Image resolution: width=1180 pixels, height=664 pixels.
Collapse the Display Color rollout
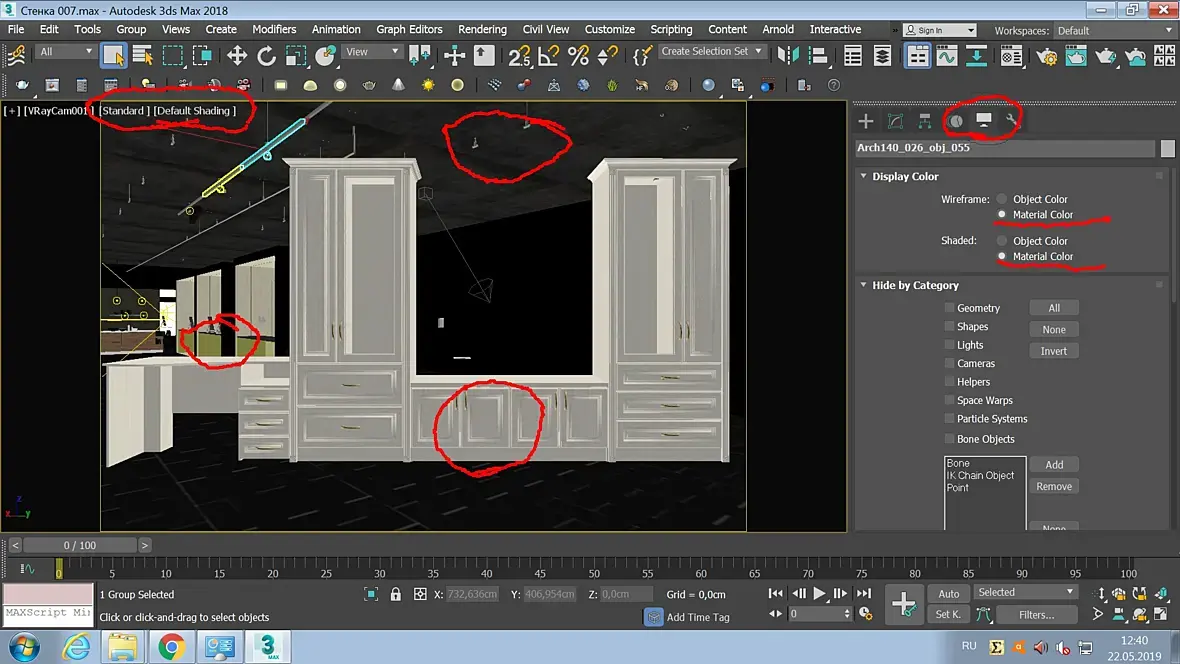point(904,176)
